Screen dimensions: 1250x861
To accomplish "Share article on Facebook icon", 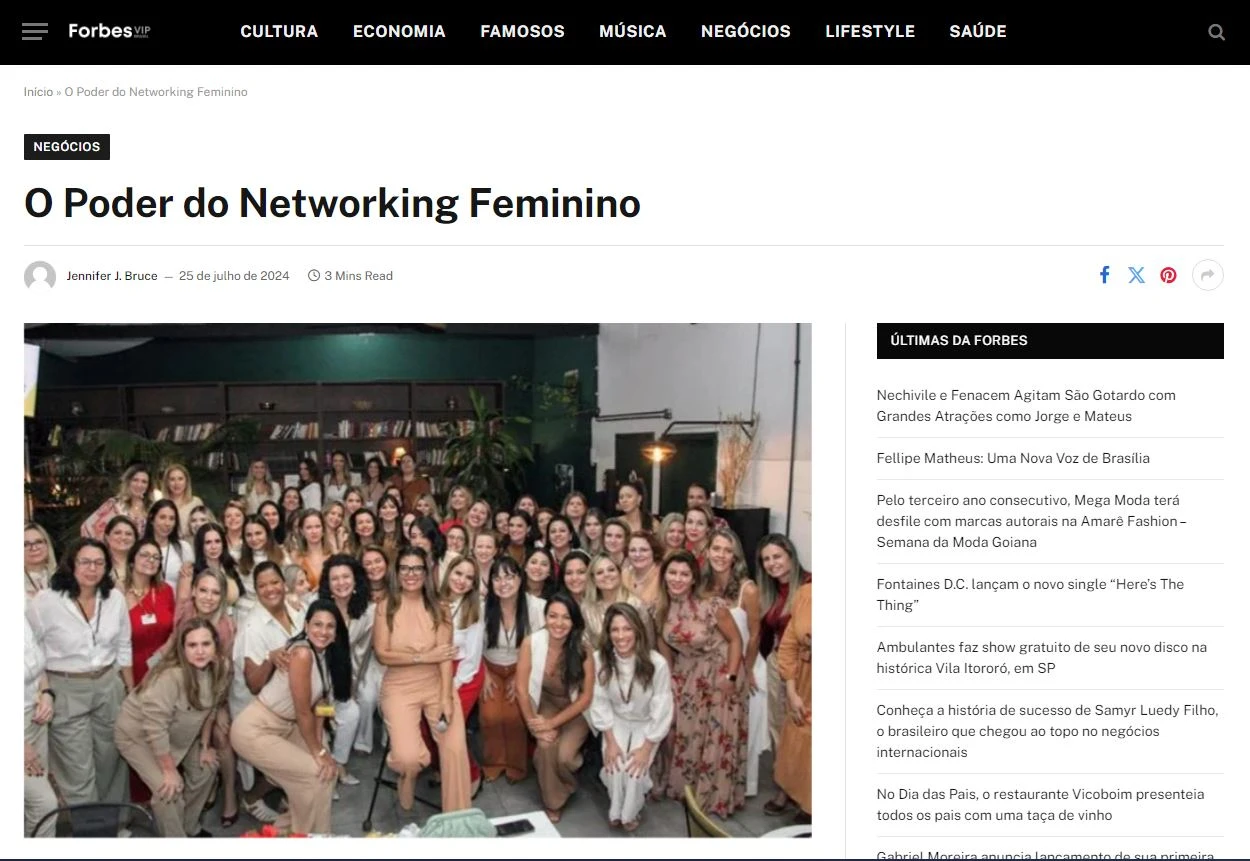I will 1104,275.
